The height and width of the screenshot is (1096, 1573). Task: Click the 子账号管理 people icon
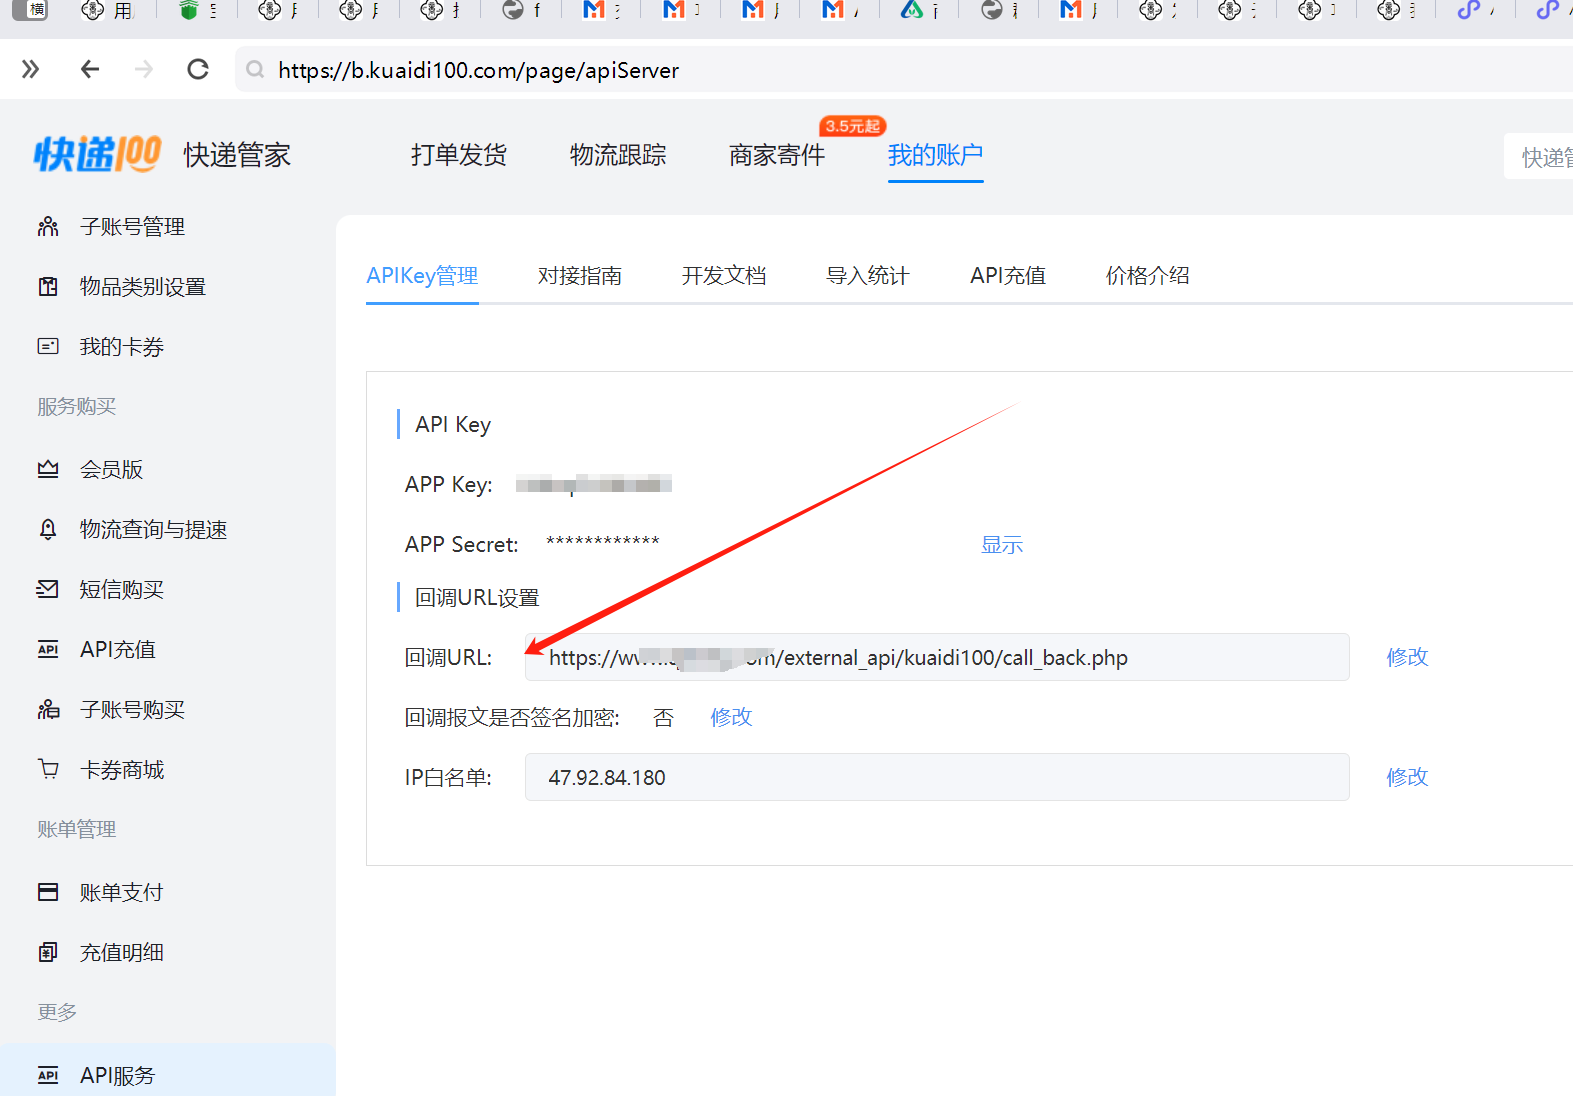(48, 227)
